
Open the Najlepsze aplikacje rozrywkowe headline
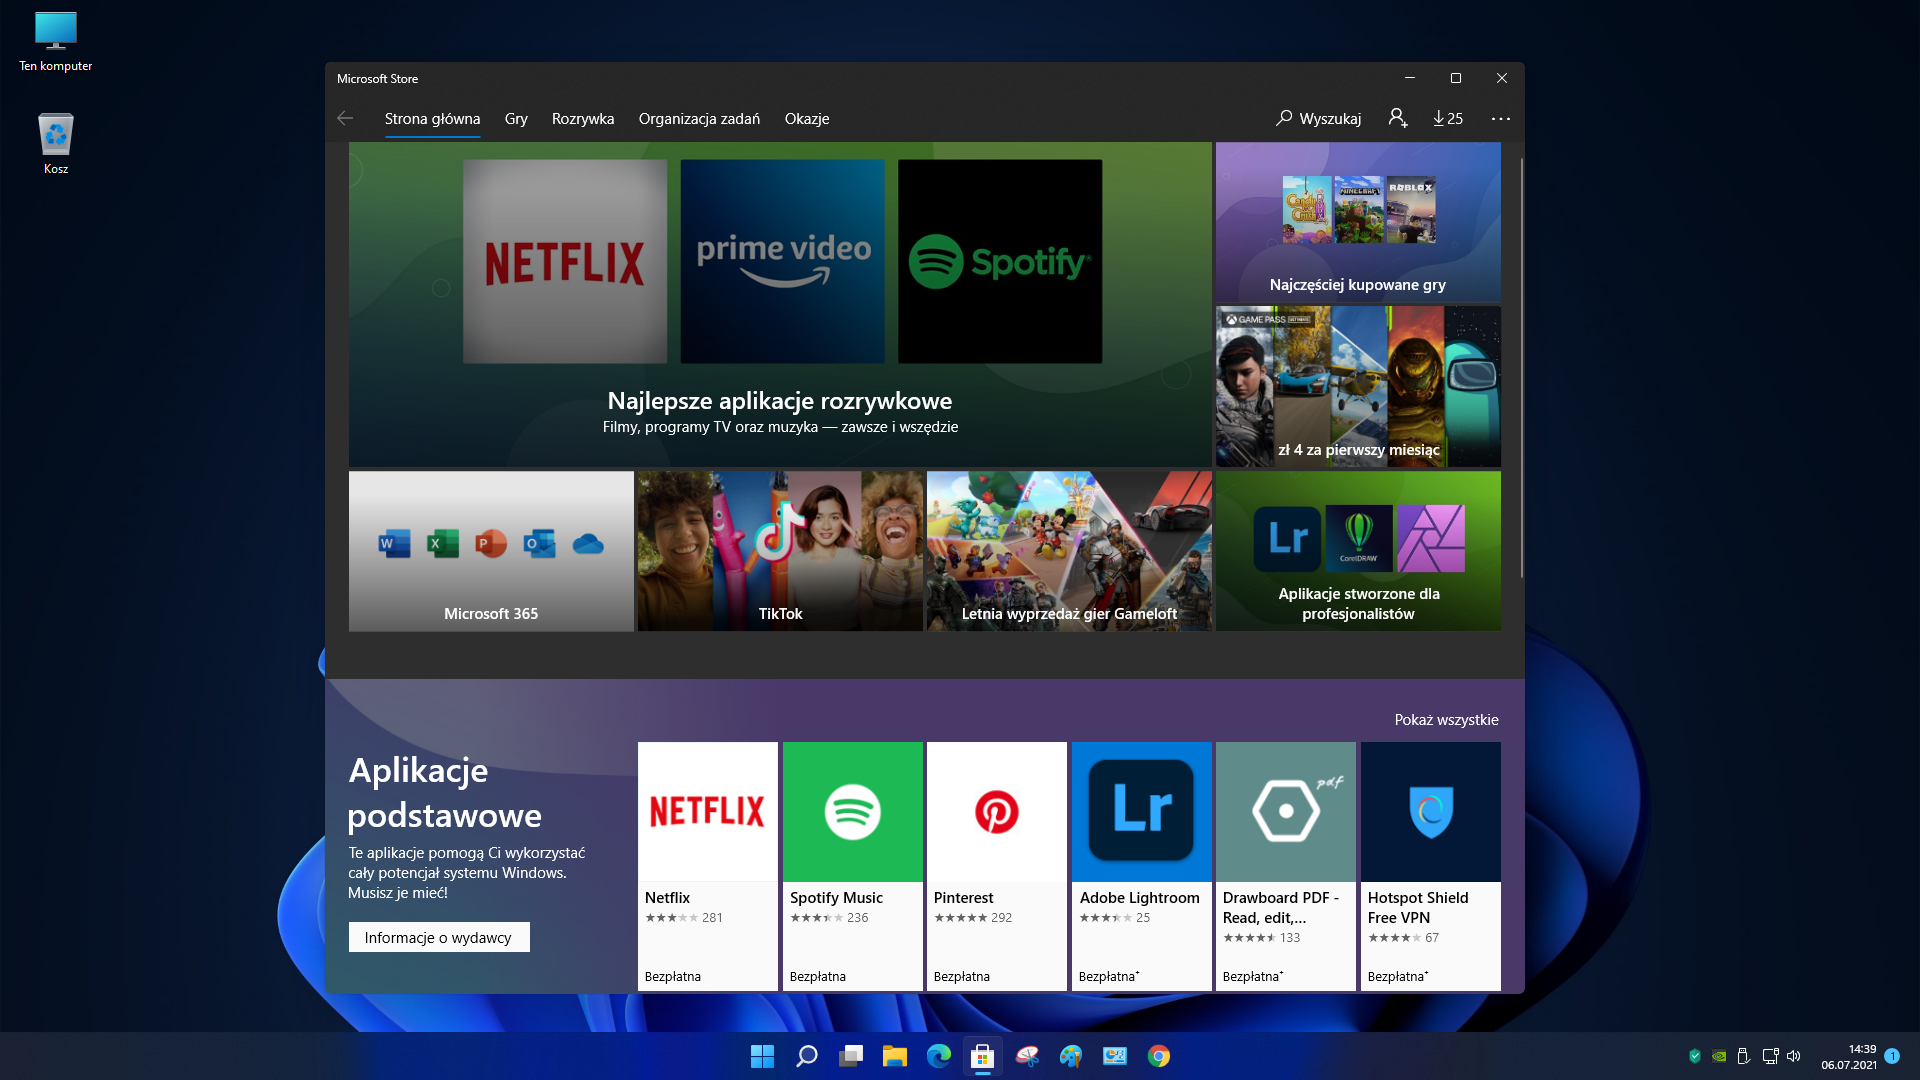(x=780, y=401)
